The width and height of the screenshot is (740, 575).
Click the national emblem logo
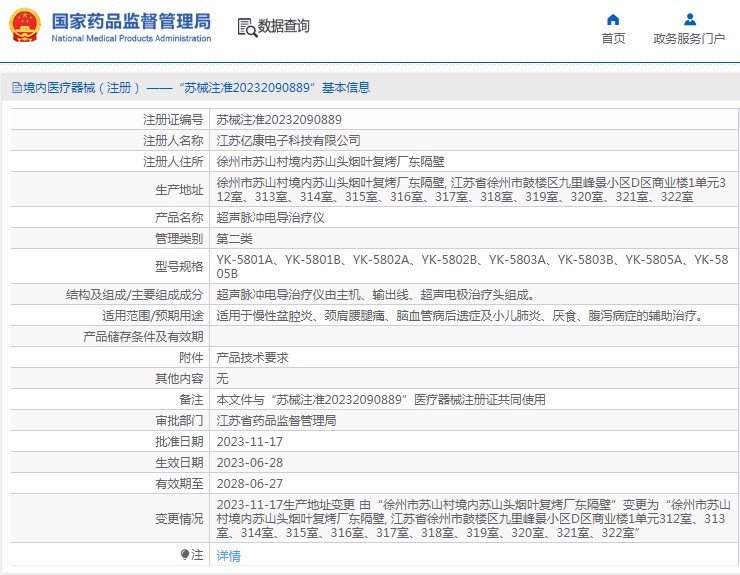point(25,26)
